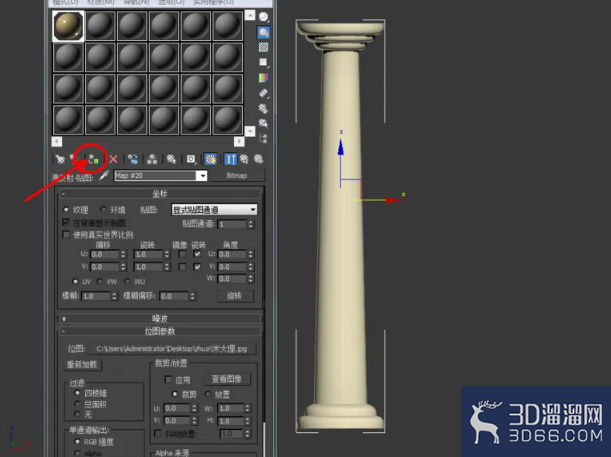Image resolution: width=611 pixels, height=457 pixels.
Task: Click the U offset spinner arrows
Action: [x=123, y=254]
